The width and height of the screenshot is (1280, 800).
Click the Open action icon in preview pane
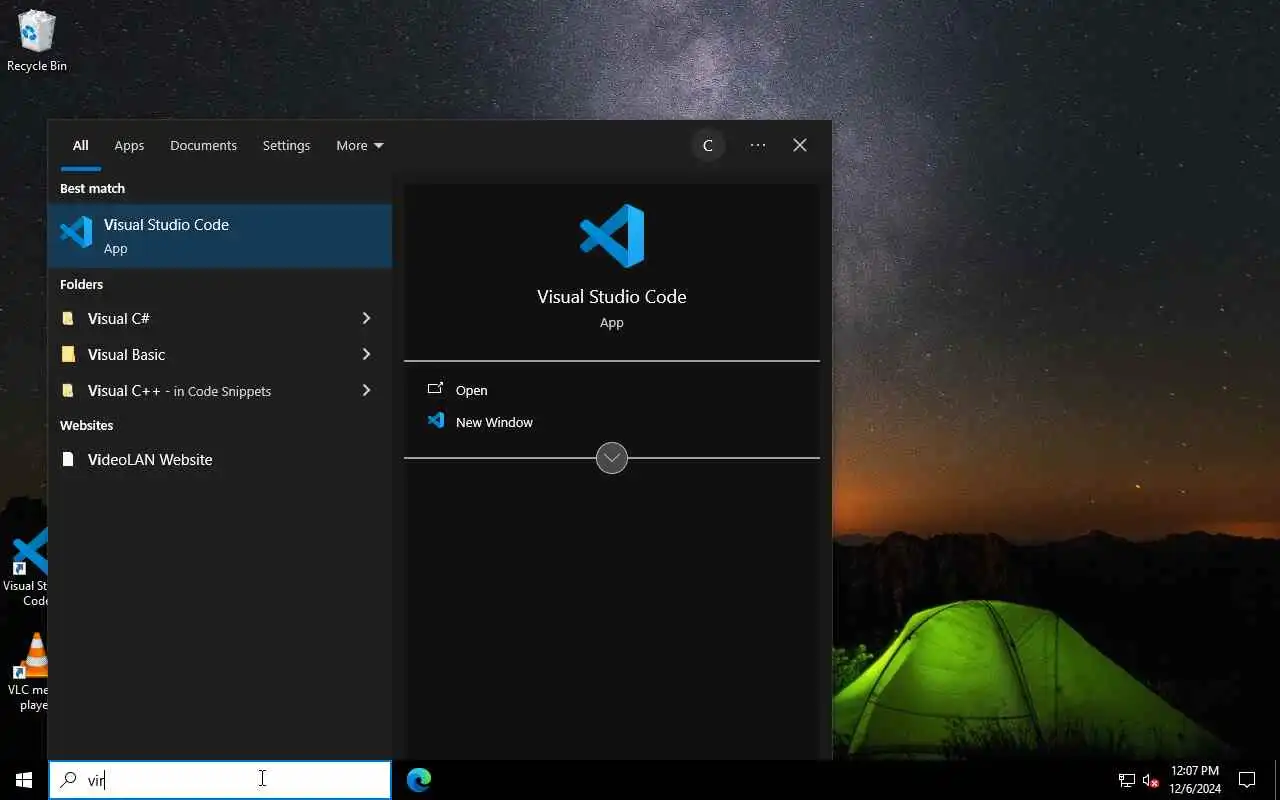pos(435,389)
